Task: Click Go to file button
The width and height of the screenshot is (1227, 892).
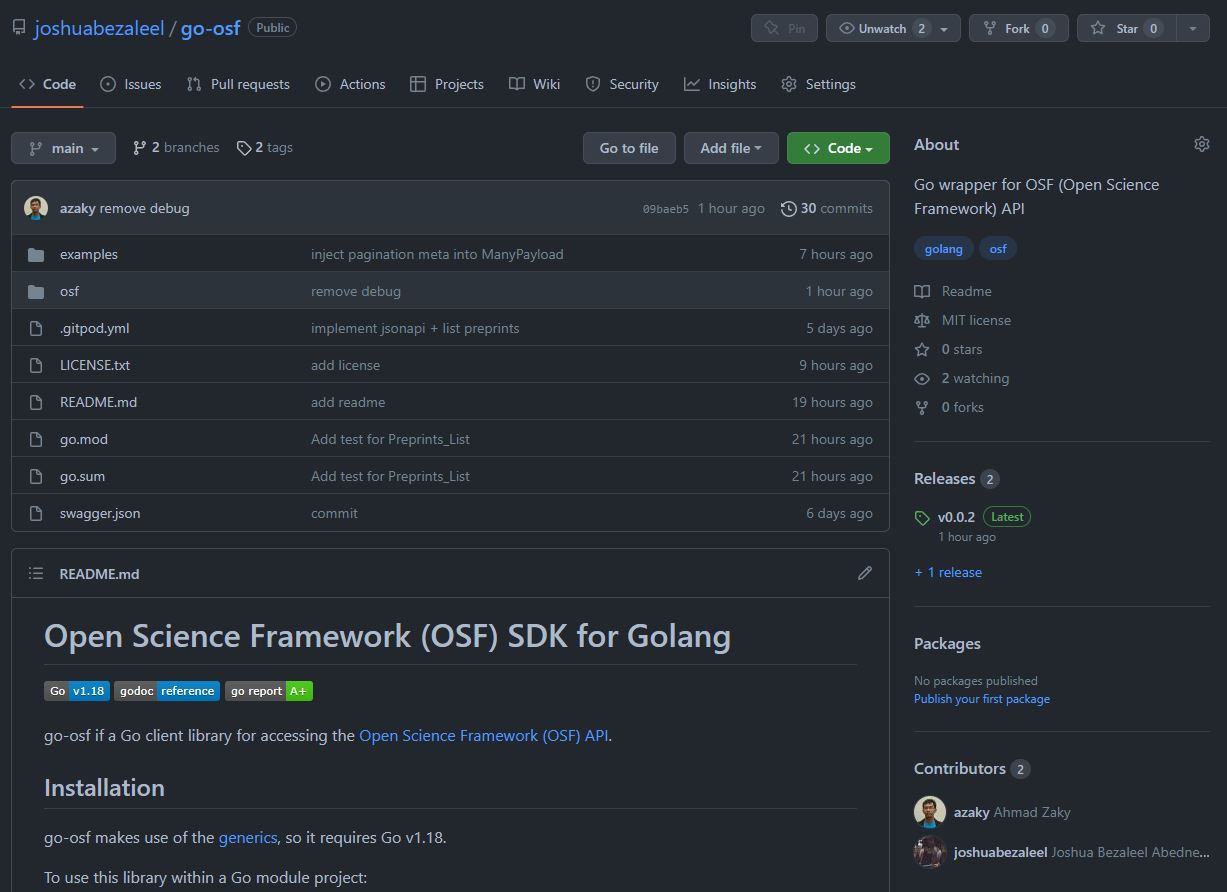Action: [629, 148]
